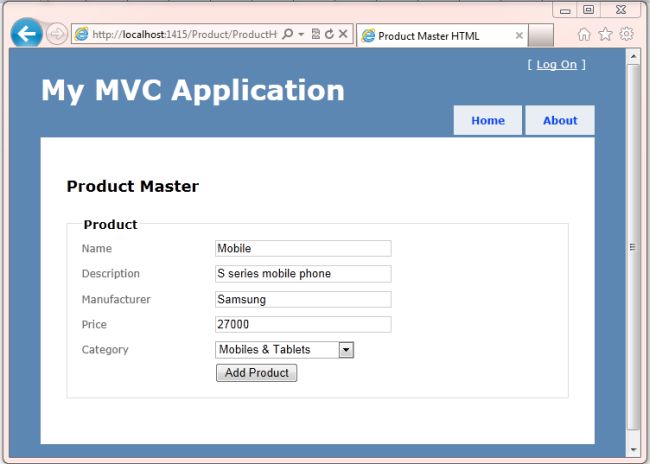Click the compatibility view icon

click(315, 34)
